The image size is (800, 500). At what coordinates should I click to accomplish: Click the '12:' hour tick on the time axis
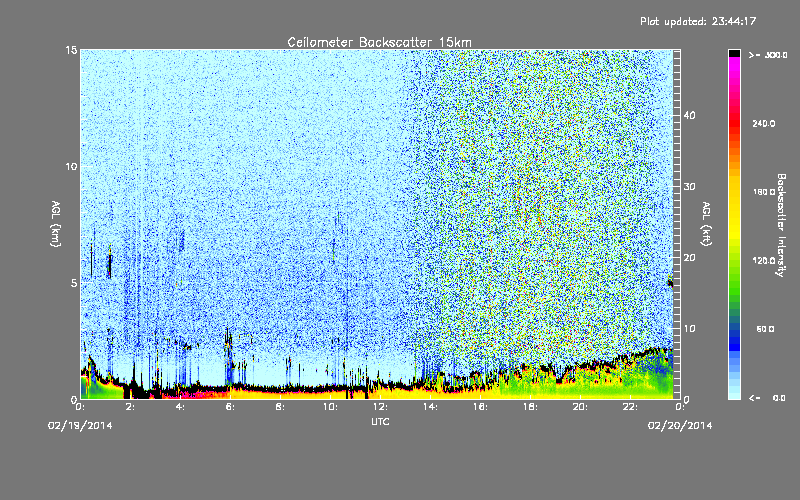coord(381,407)
